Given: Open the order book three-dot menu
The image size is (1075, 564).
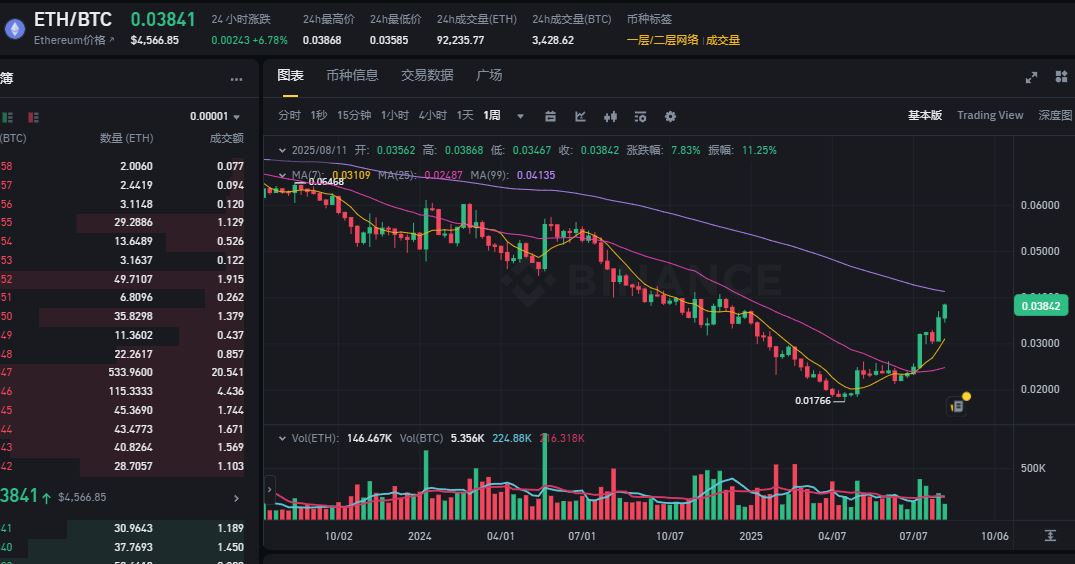Looking at the screenshot, I should click(x=236, y=79).
